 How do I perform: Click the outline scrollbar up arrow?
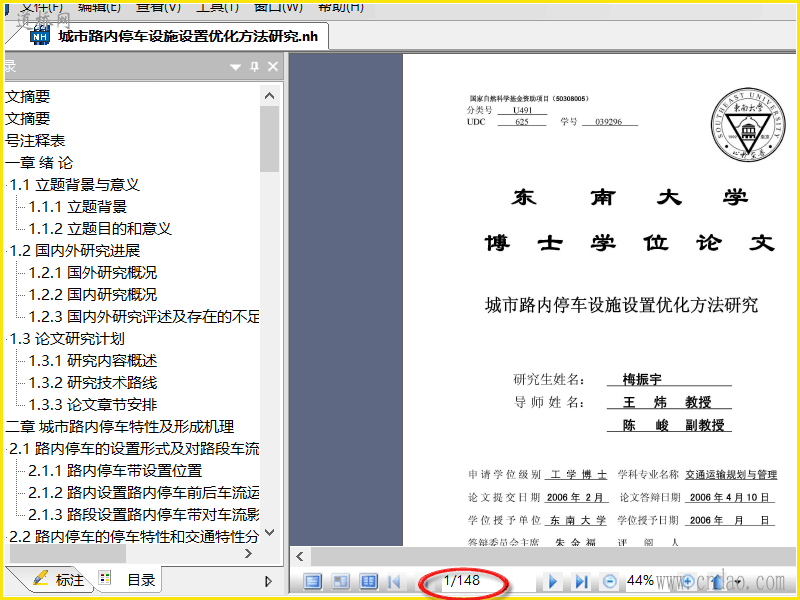(x=269, y=96)
